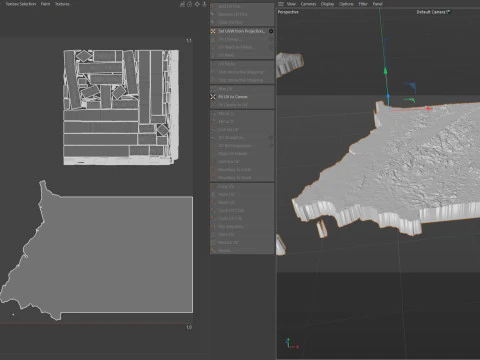
Task: Open the viewport View menu
Action: click(291, 4)
